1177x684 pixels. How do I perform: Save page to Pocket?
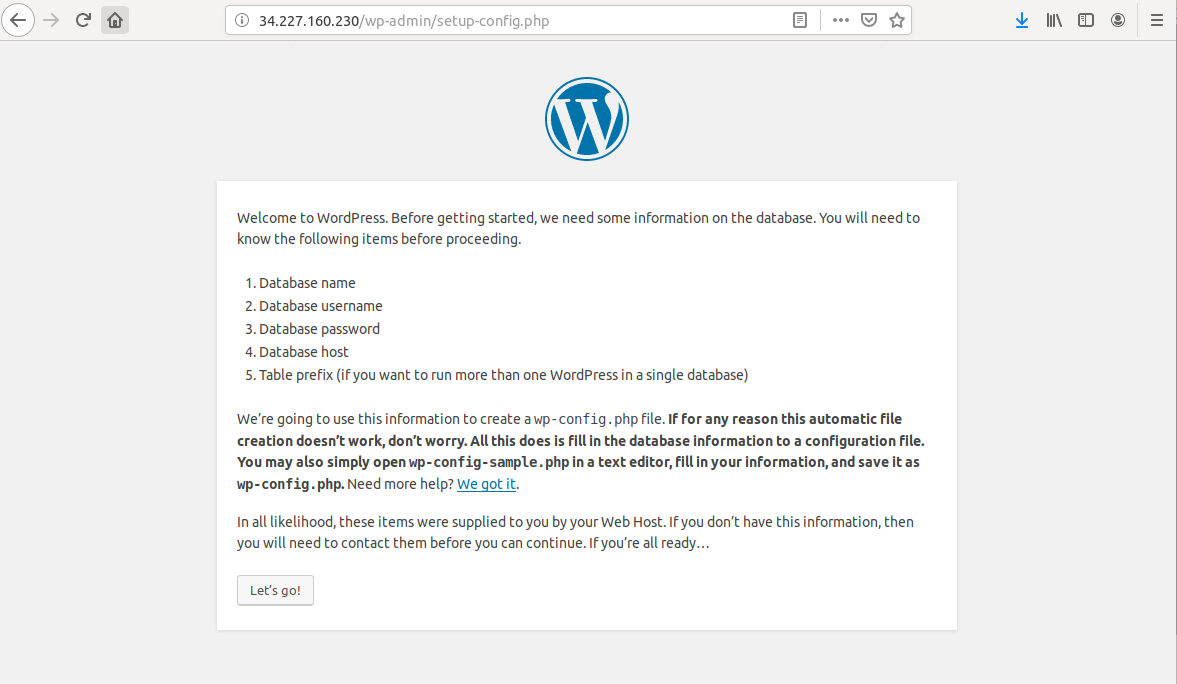[x=868, y=20]
